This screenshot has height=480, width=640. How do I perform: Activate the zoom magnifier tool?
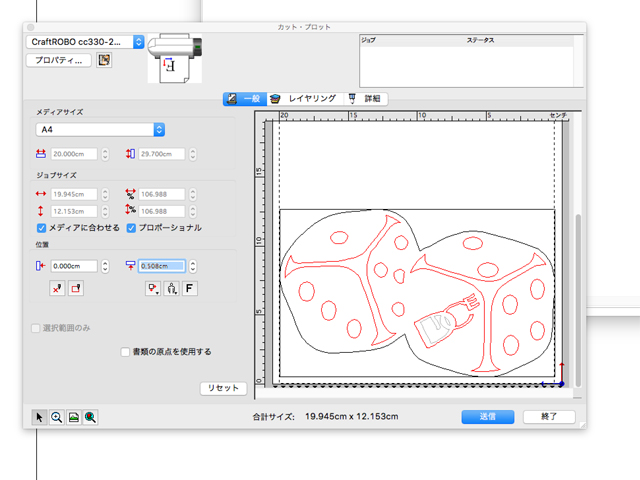pyautogui.click(x=56, y=417)
